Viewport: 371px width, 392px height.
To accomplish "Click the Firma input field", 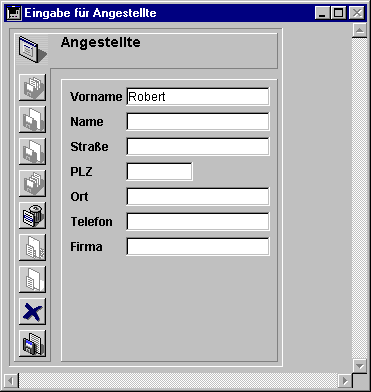I will tap(198, 247).
